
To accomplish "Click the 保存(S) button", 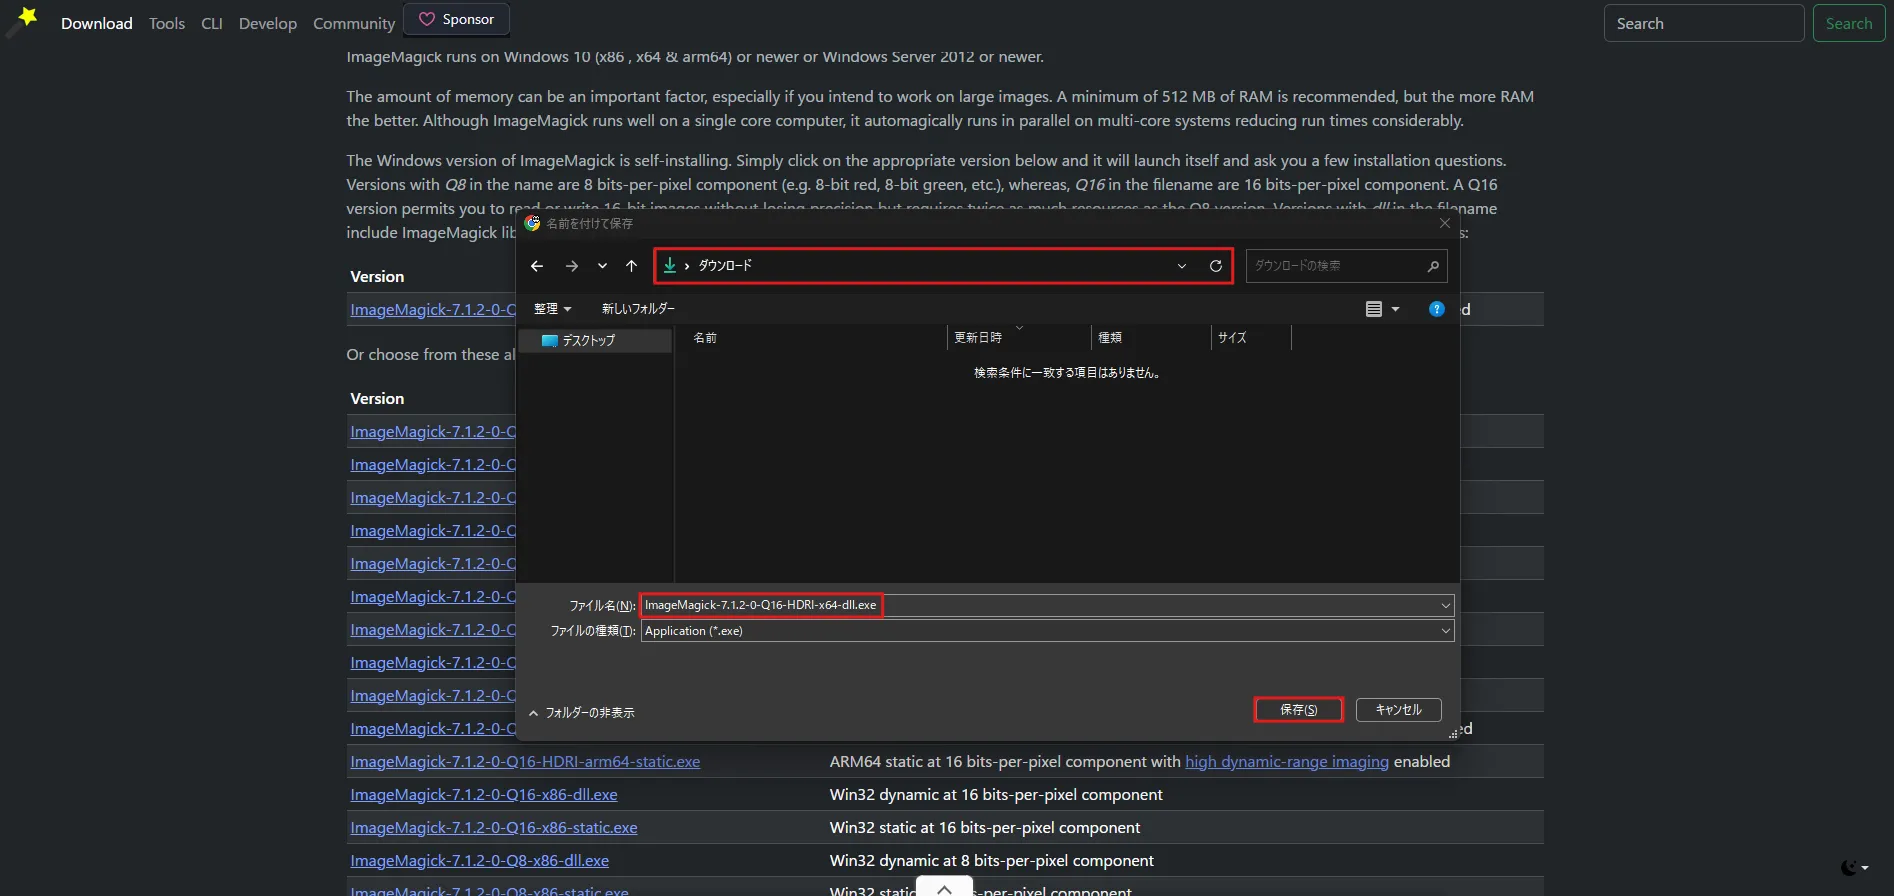I will pyautogui.click(x=1298, y=710).
